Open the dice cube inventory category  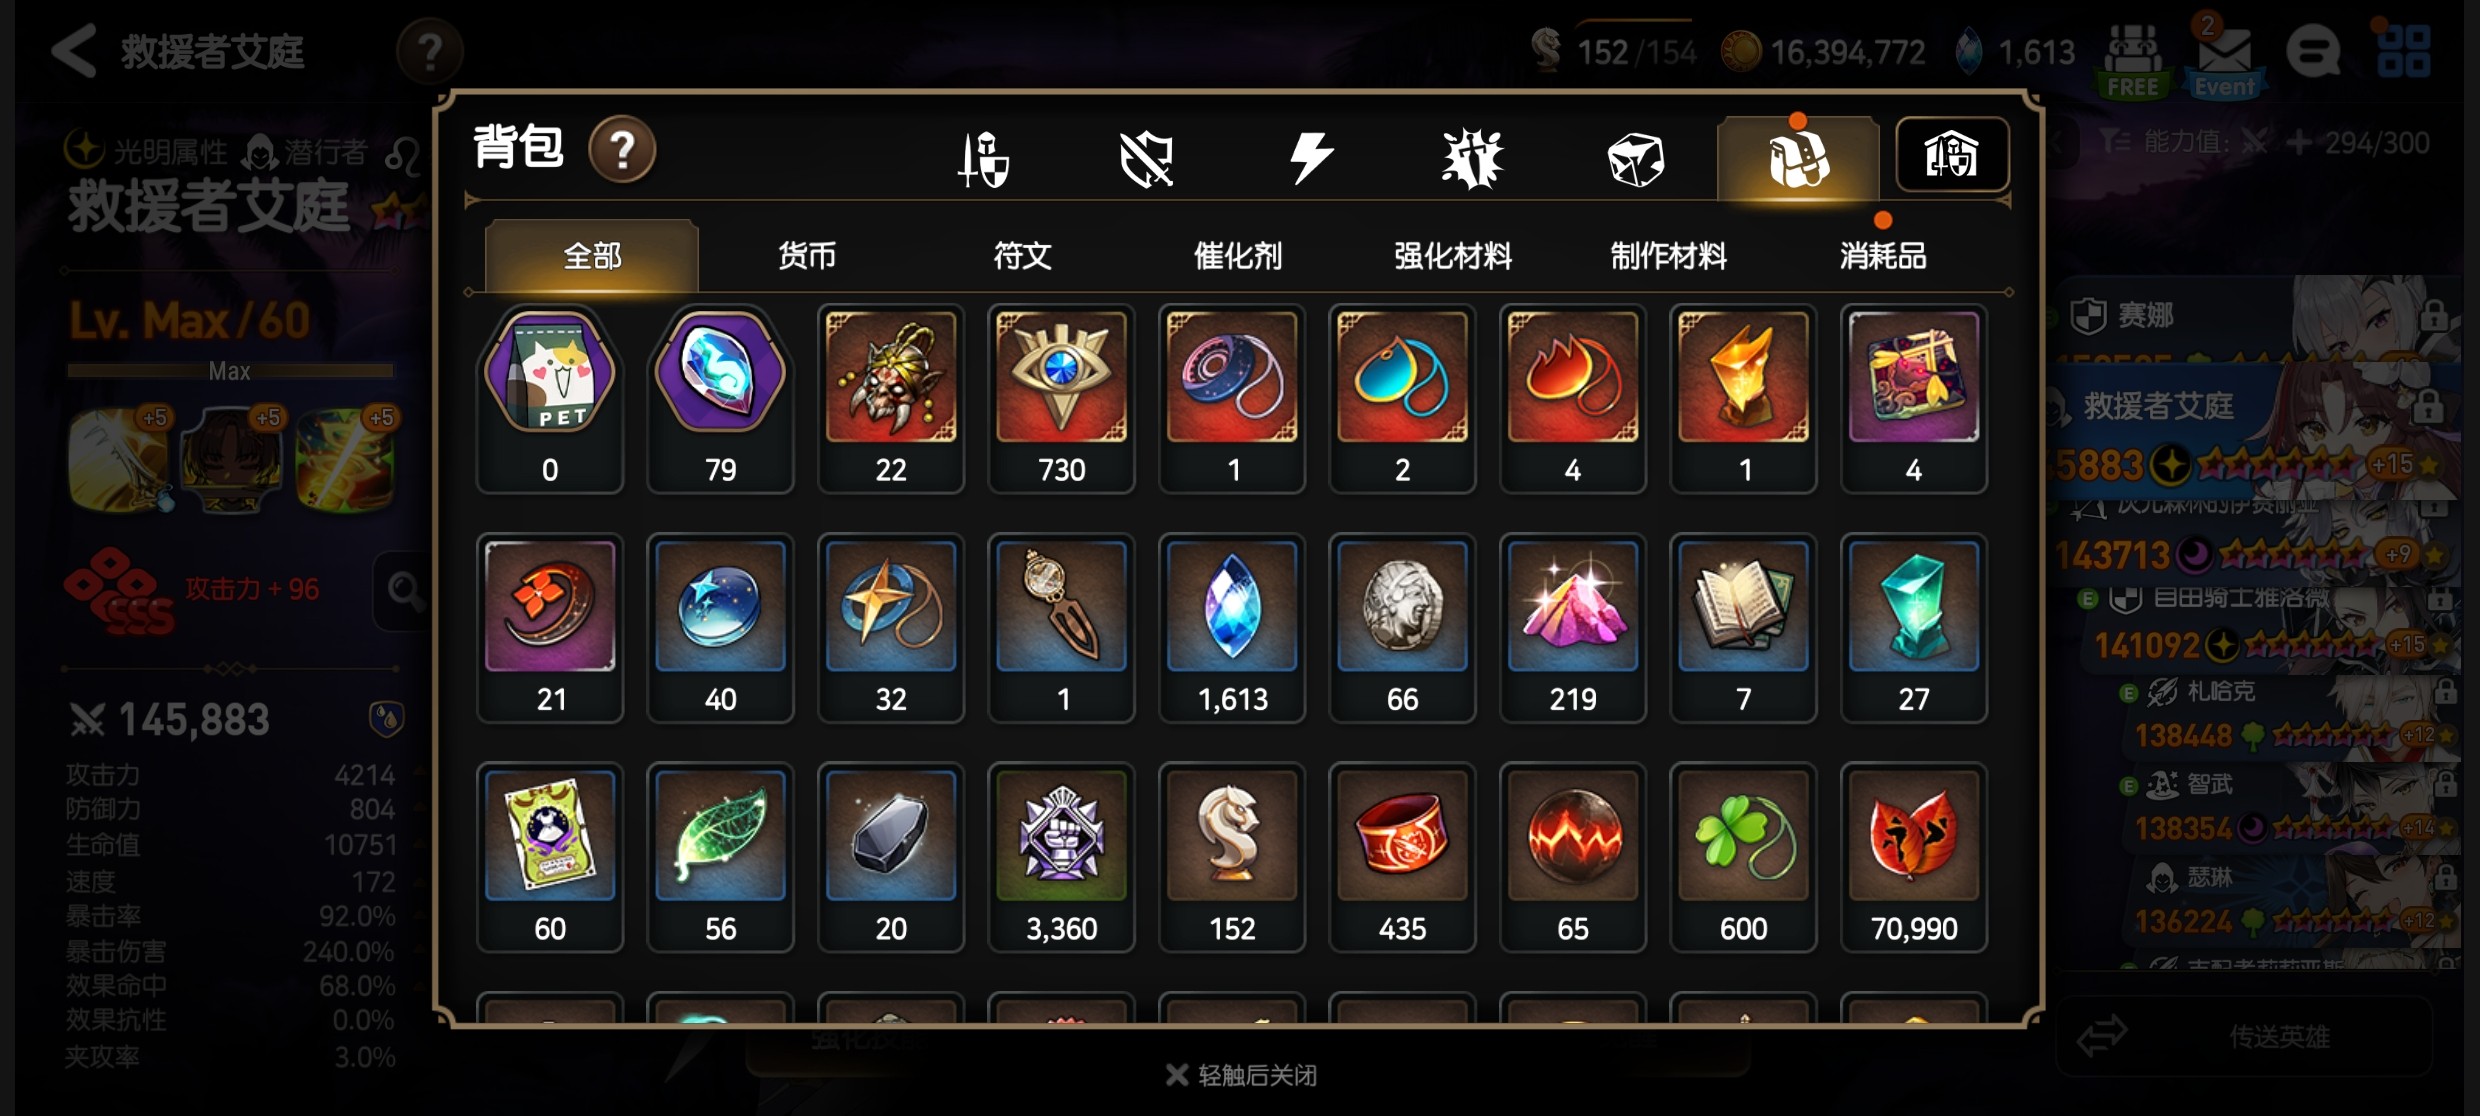(x=1635, y=159)
